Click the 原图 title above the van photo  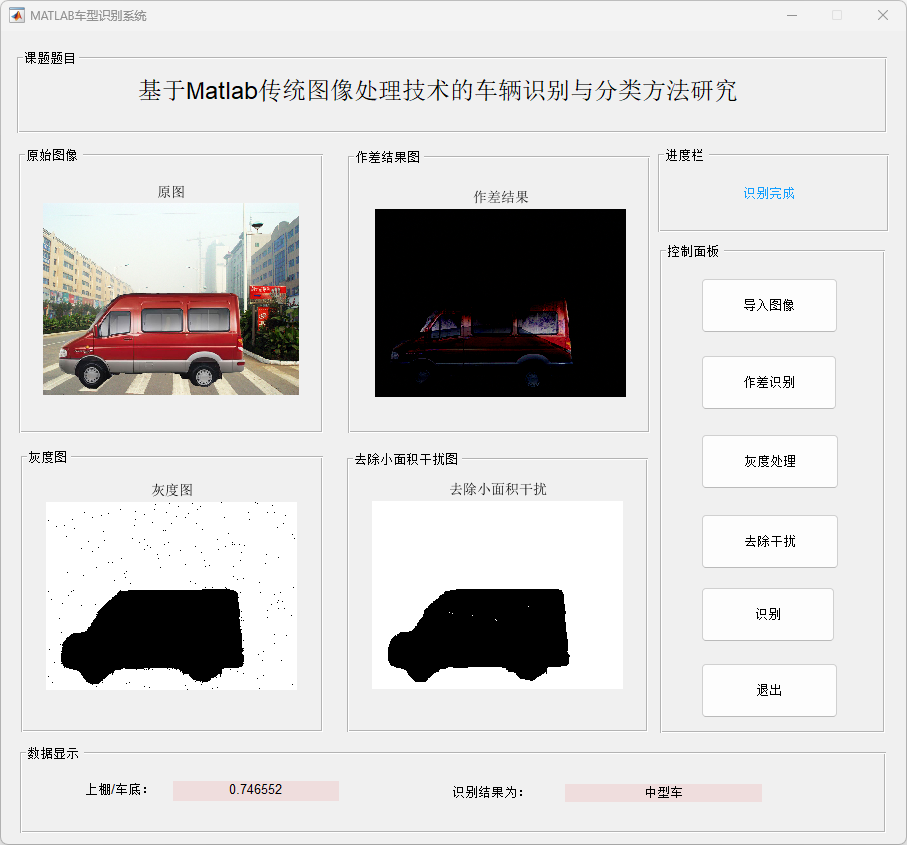(x=171, y=192)
